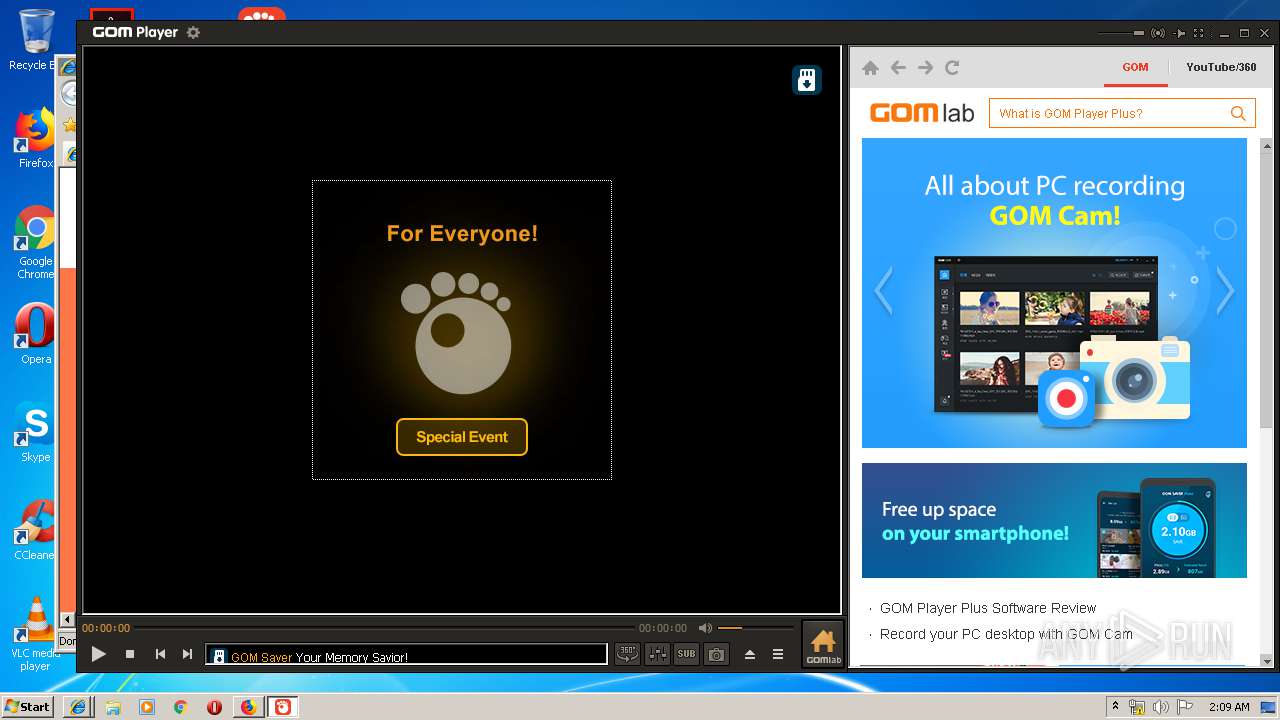Image resolution: width=1280 pixels, height=720 pixels.
Task: Open the VLC media player desktop icon
Action: point(36,634)
